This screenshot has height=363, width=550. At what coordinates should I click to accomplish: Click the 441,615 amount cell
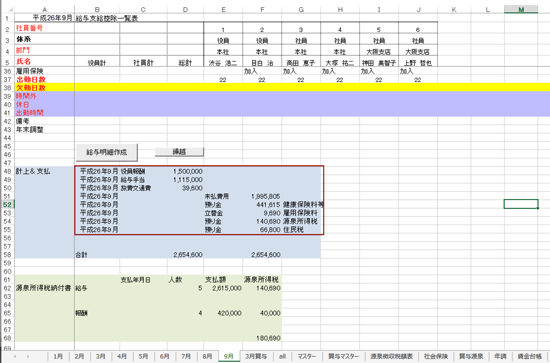(x=262, y=204)
